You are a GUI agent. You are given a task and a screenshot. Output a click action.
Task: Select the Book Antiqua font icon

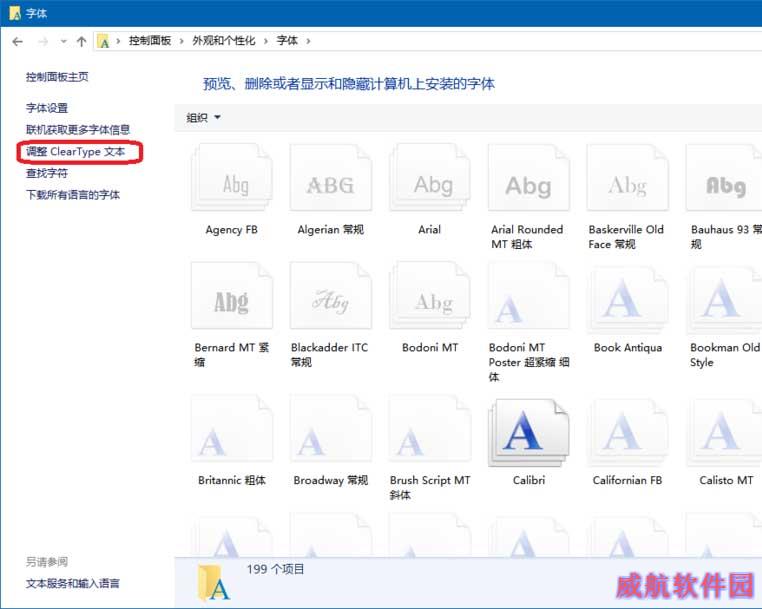coord(627,299)
